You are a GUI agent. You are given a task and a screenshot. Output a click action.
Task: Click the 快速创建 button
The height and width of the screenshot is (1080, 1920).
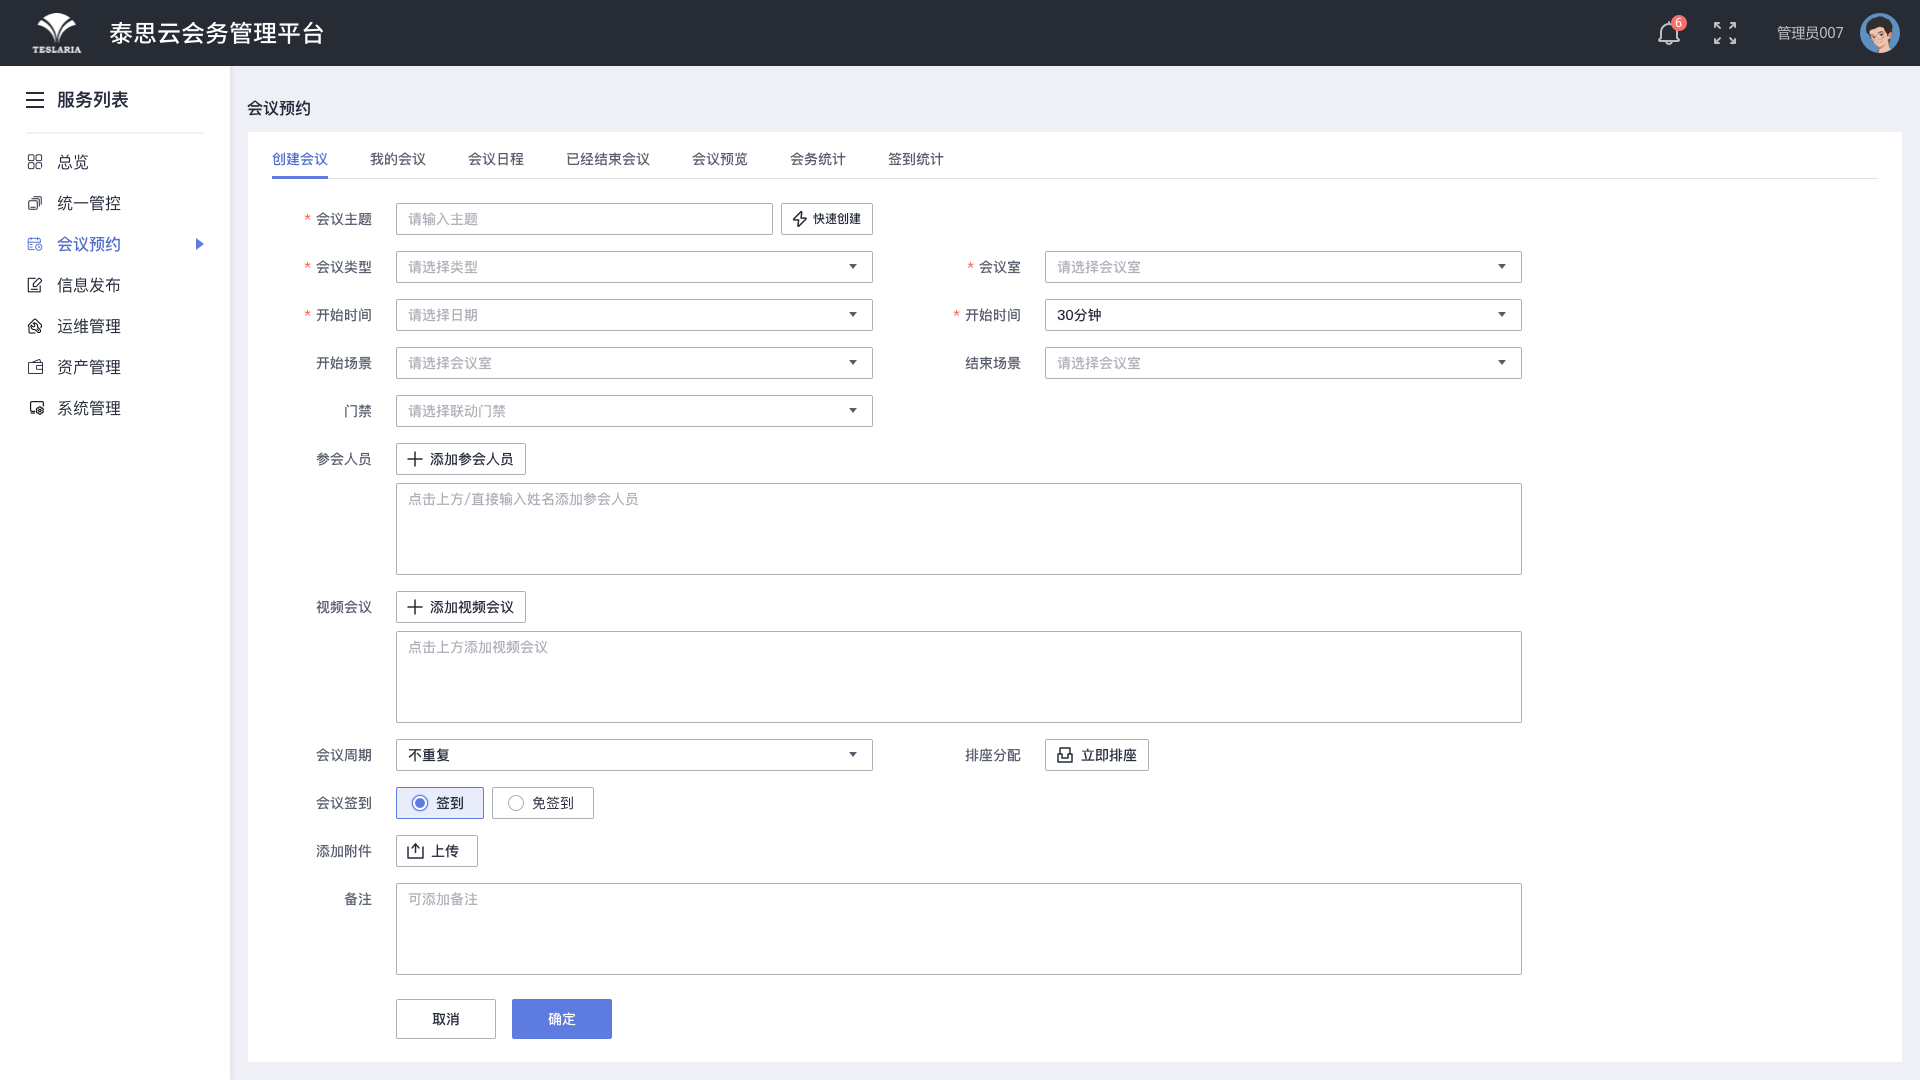pyautogui.click(x=827, y=219)
